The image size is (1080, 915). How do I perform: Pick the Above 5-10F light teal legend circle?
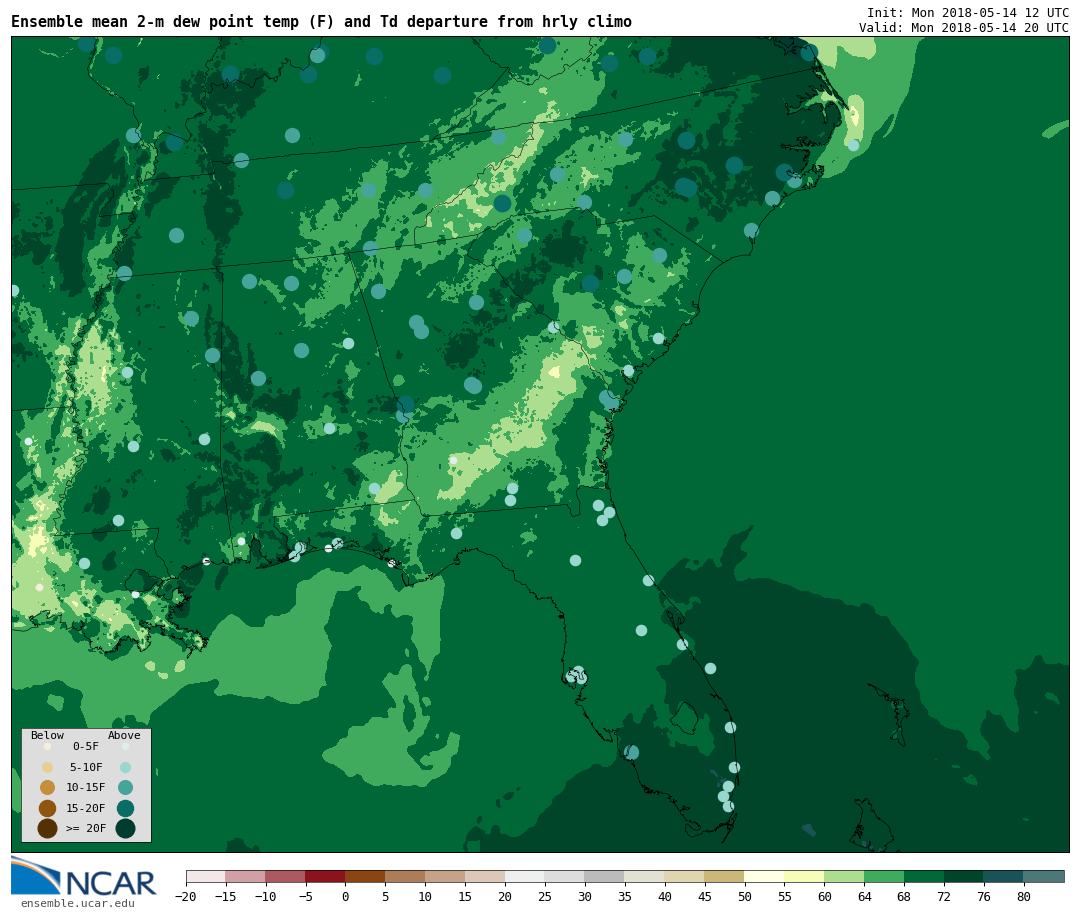125,767
